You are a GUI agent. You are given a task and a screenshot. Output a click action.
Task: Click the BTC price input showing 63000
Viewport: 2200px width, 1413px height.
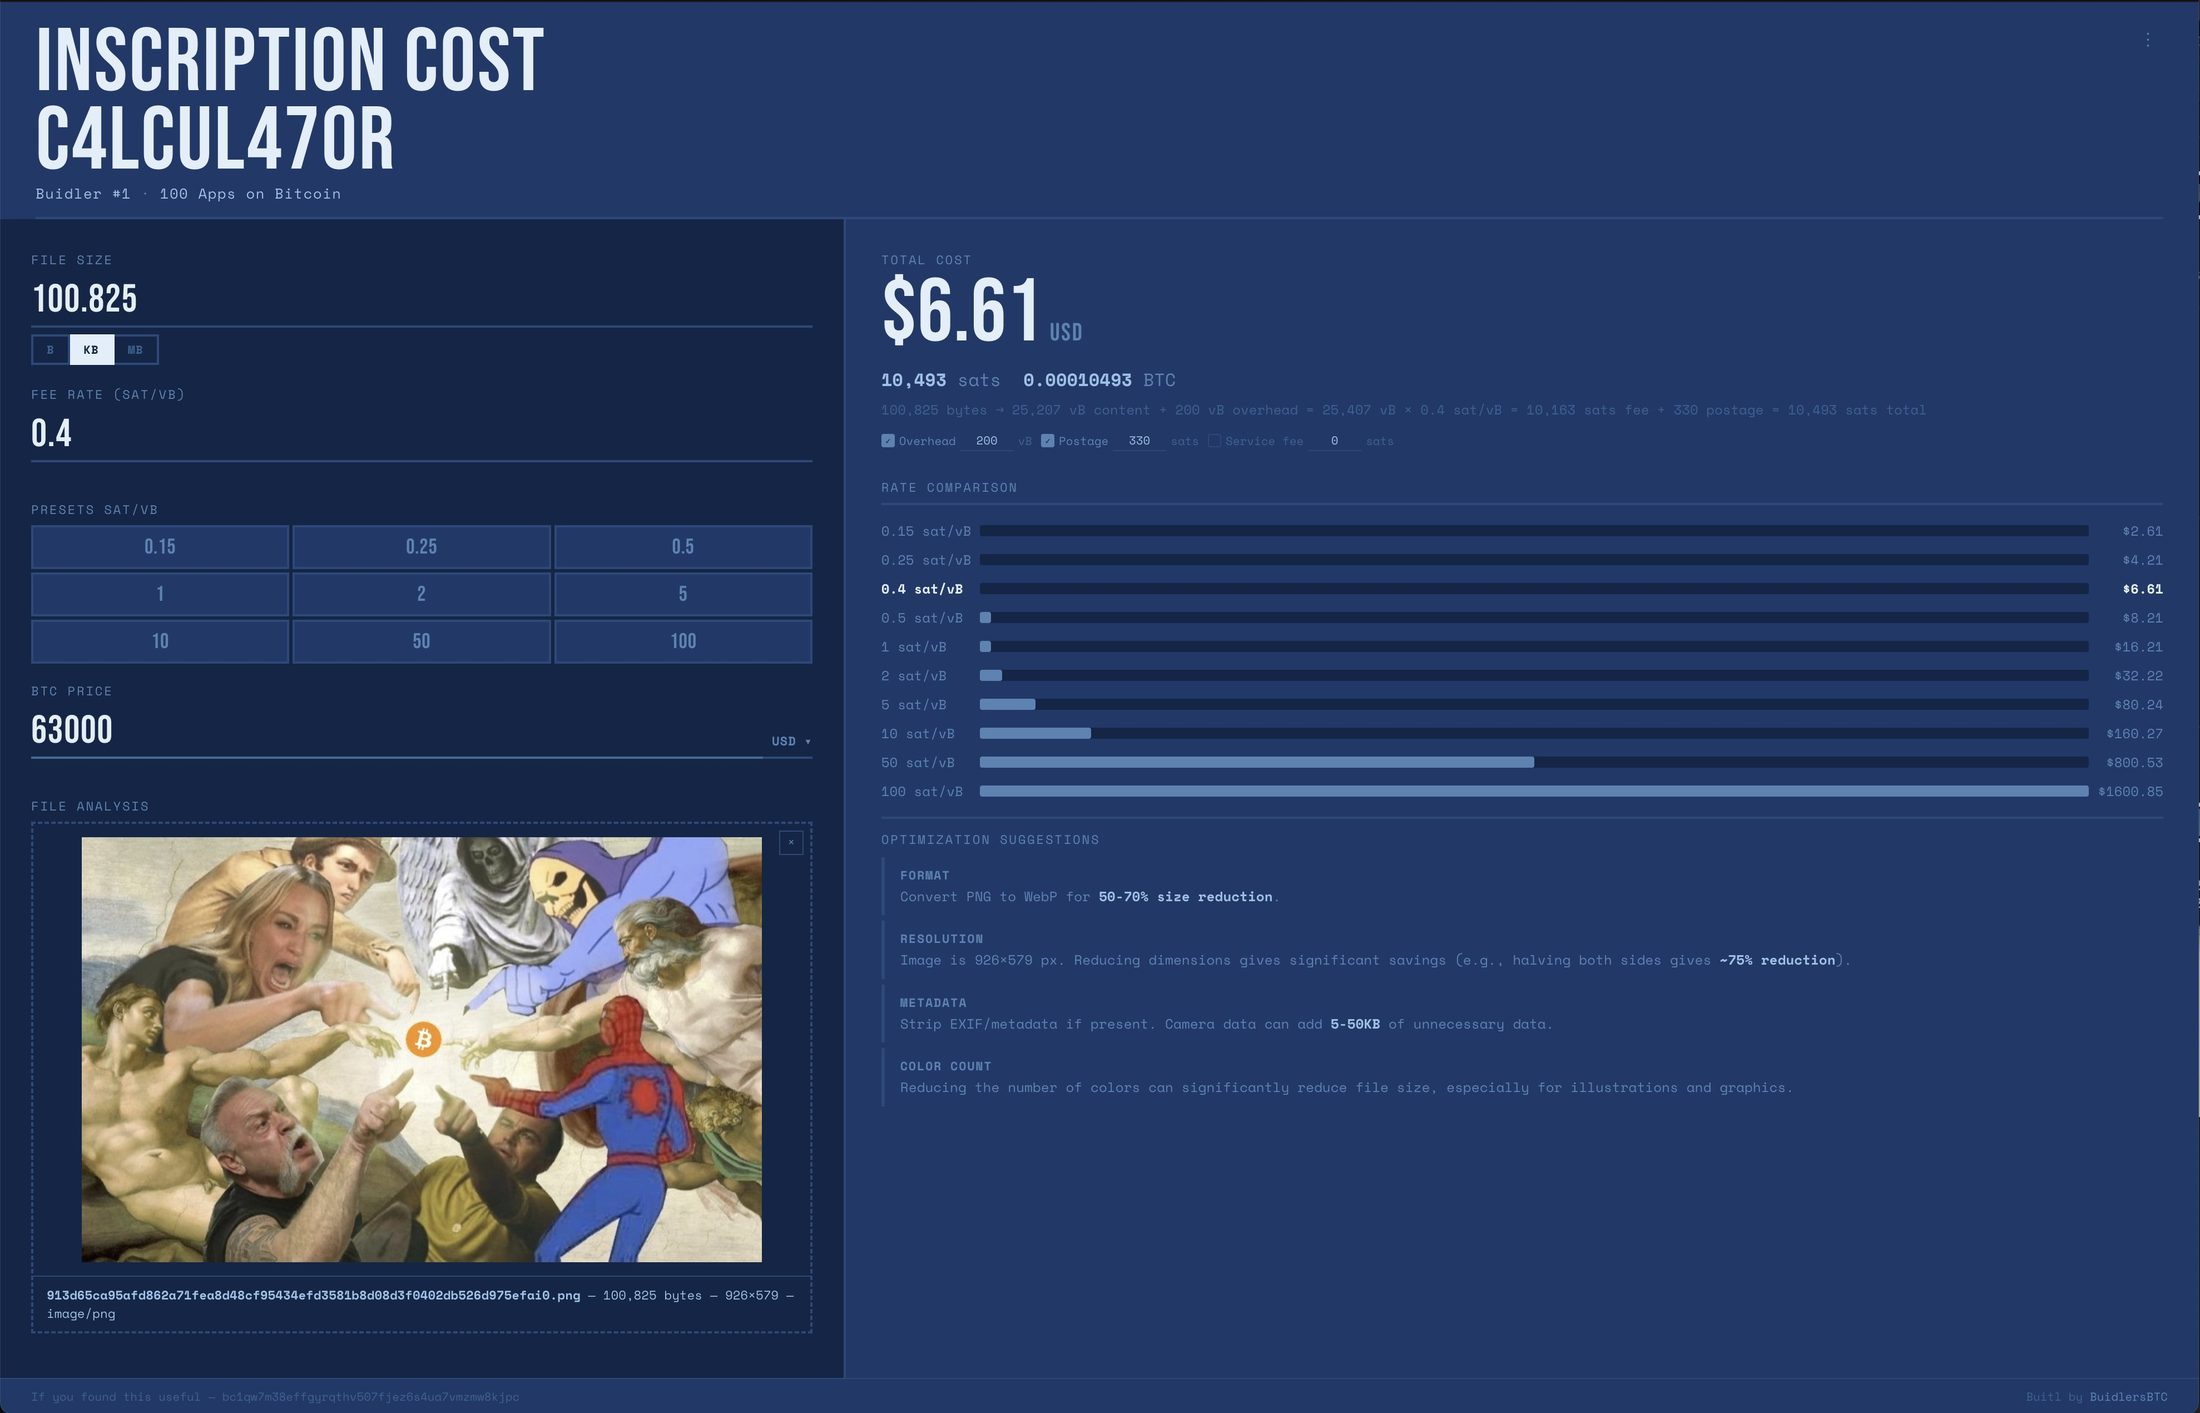[x=396, y=730]
